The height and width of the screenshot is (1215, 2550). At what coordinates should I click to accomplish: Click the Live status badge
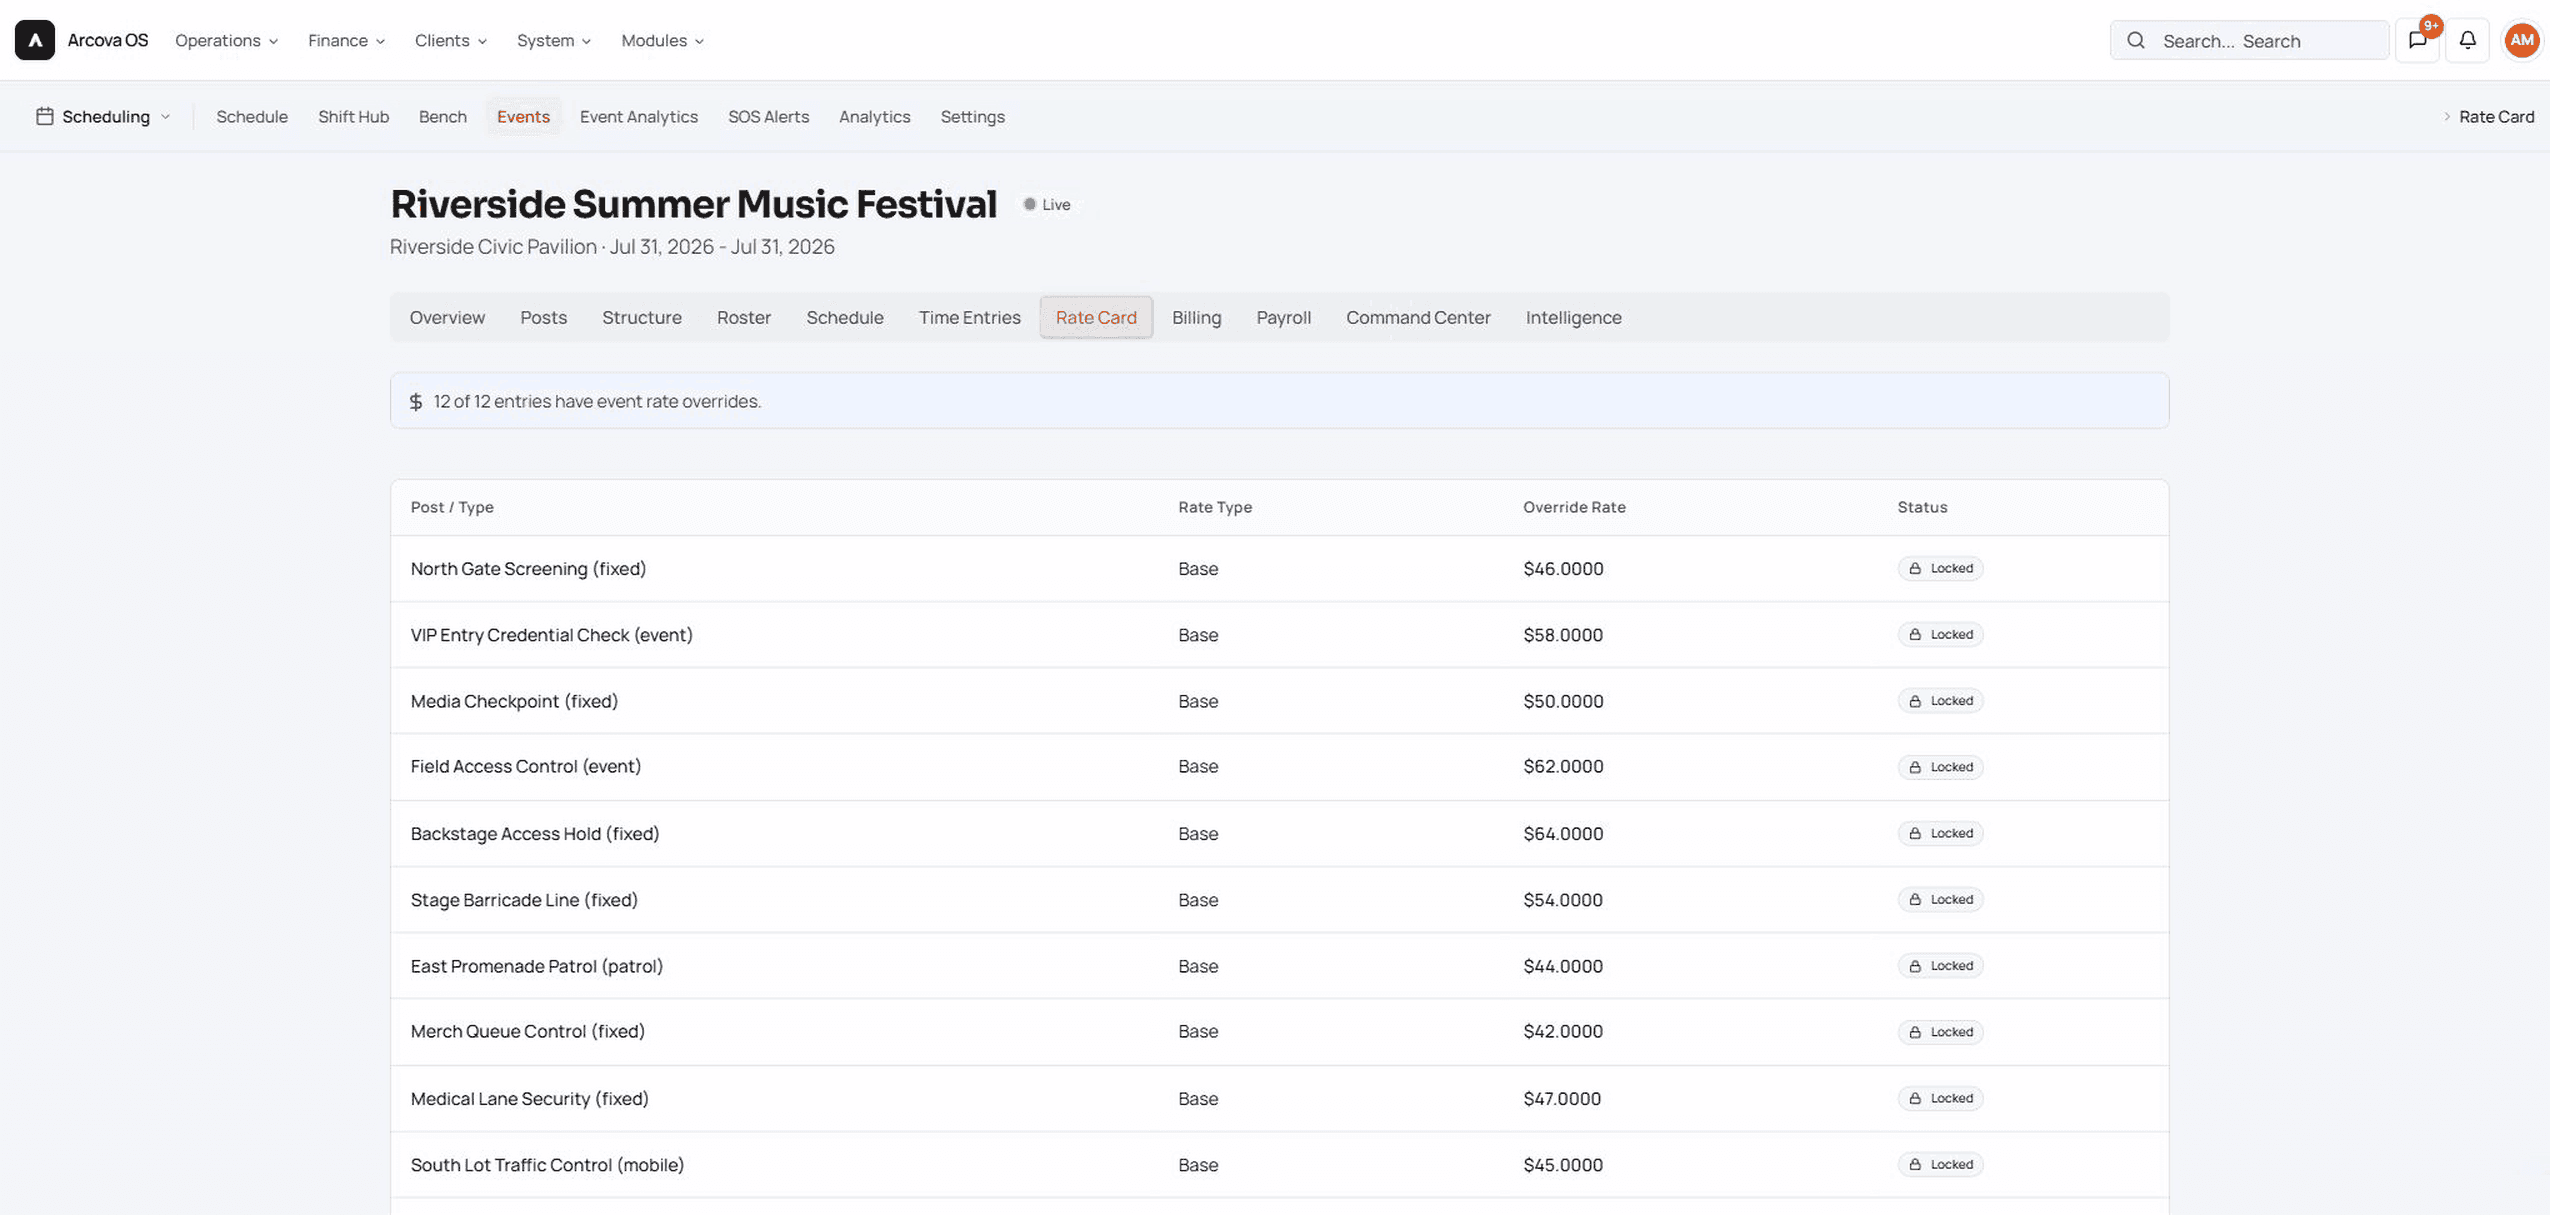tap(1046, 204)
